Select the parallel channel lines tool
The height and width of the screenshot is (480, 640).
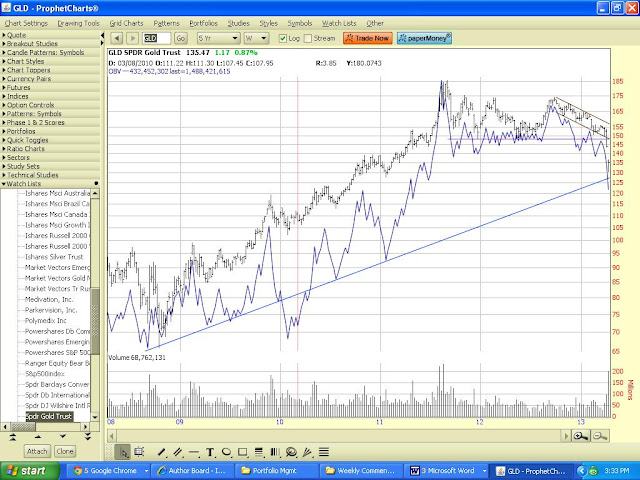tap(178, 452)
